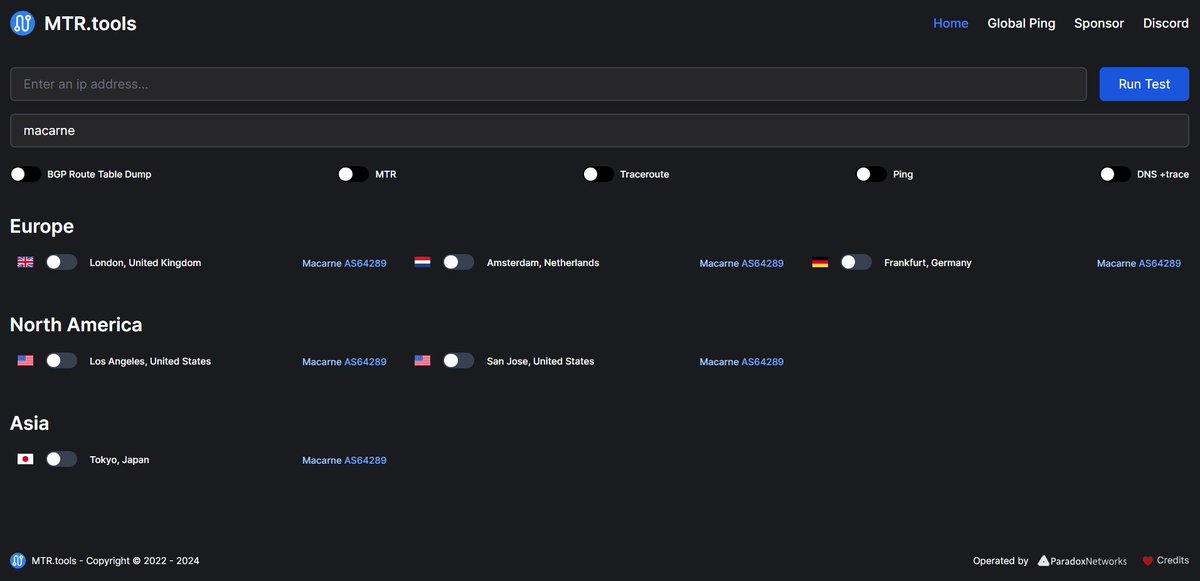
Task: Click the 'Frankfurt, Germany' label
Action: click(x=928, y=263)
